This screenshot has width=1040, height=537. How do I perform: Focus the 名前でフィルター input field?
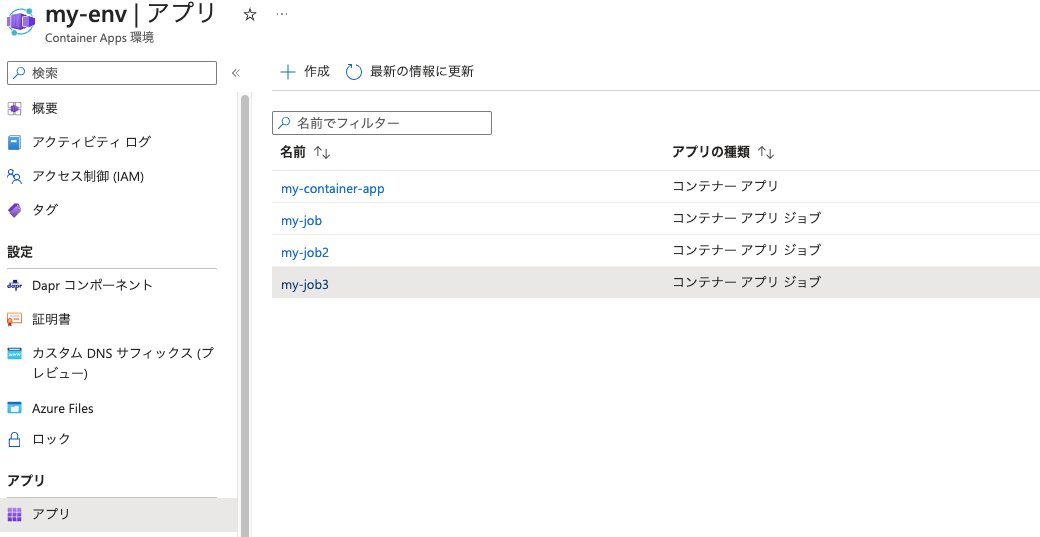[x=382, y=123]
